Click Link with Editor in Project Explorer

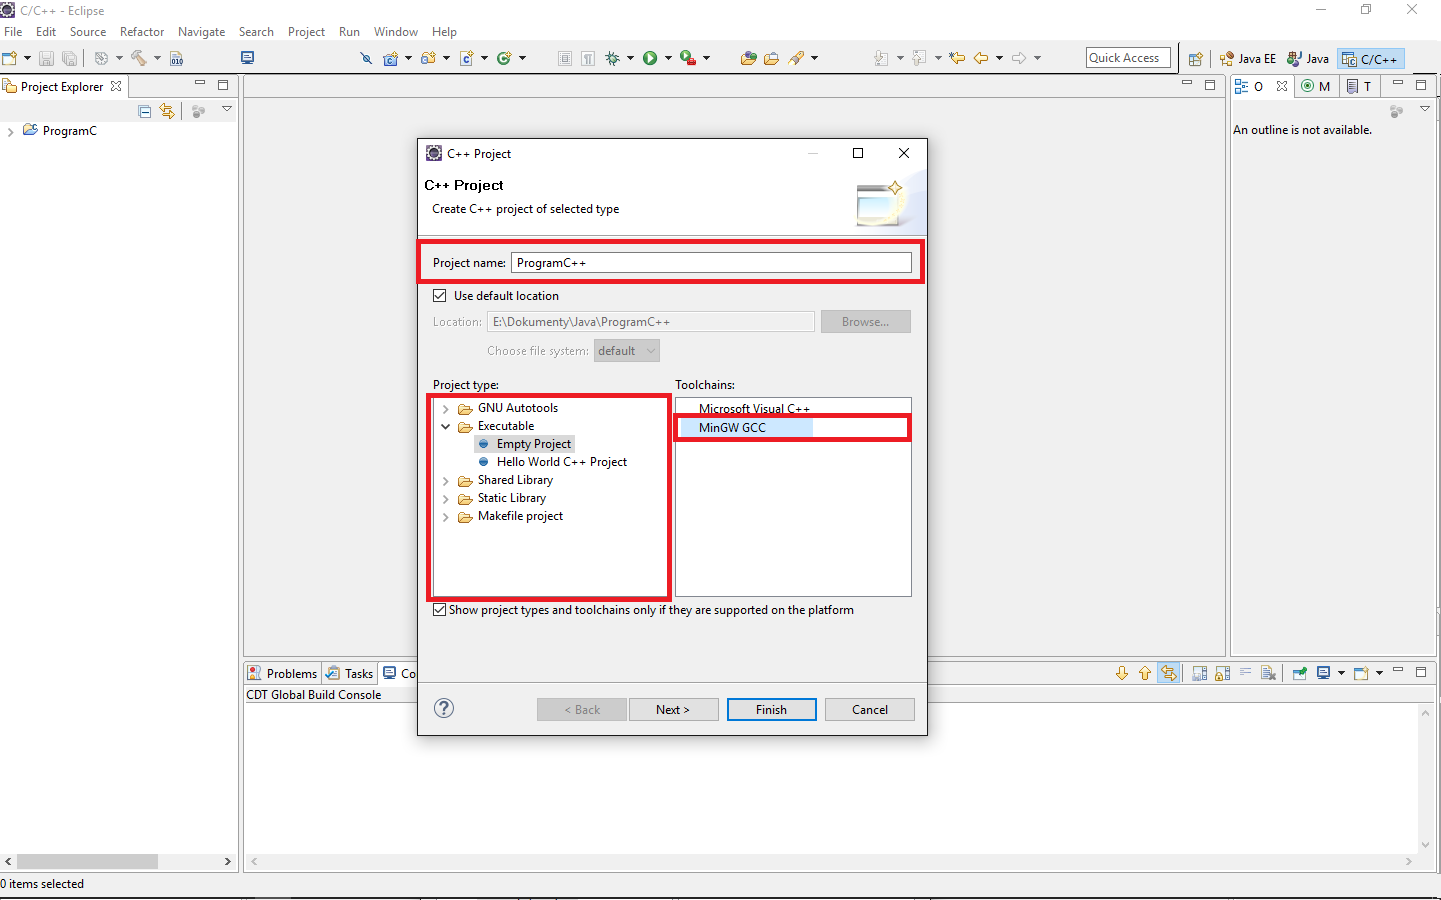click(167, 111)
